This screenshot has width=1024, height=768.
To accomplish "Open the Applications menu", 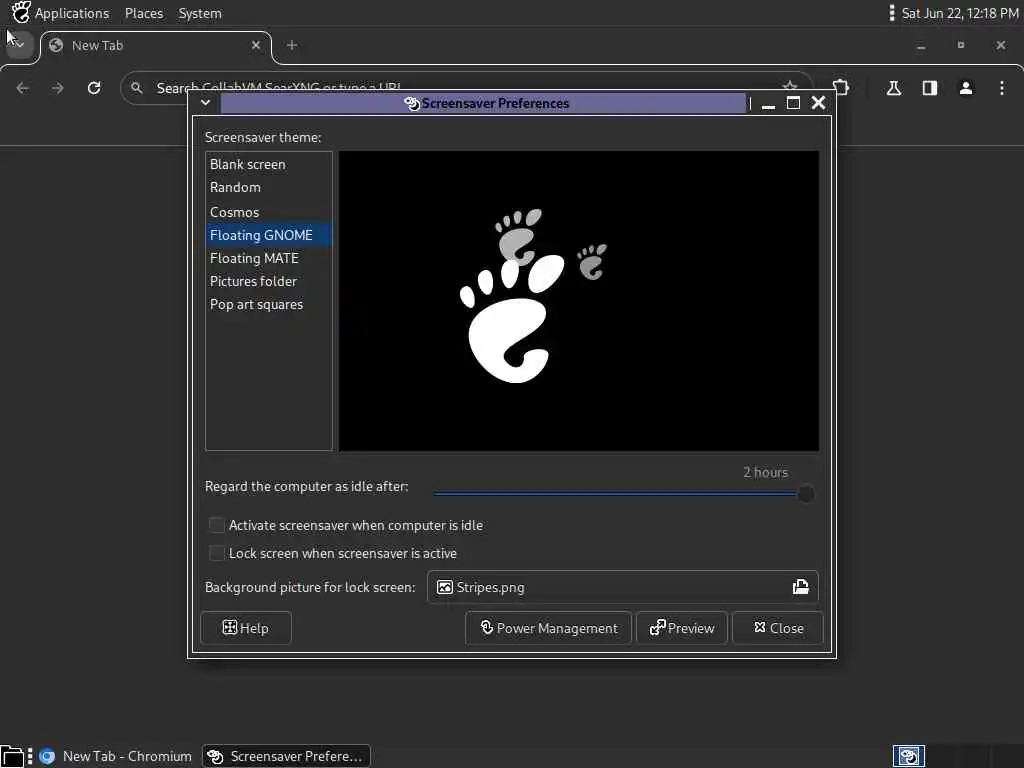I will tap(72, 13).
